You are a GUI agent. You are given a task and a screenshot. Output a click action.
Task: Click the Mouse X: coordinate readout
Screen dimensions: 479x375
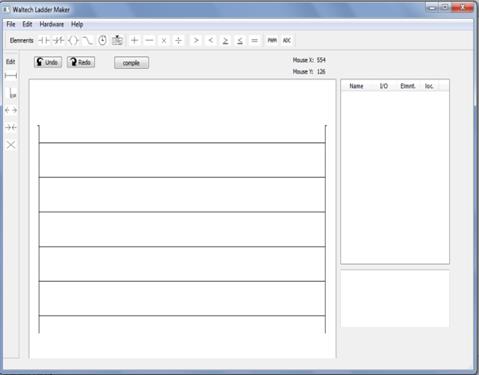309,60
